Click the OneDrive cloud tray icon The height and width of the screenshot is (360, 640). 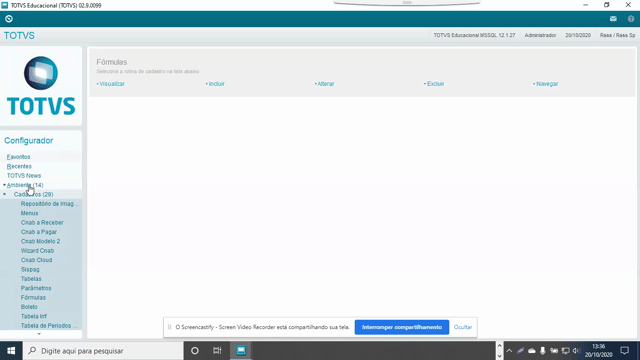click(531, 351)
